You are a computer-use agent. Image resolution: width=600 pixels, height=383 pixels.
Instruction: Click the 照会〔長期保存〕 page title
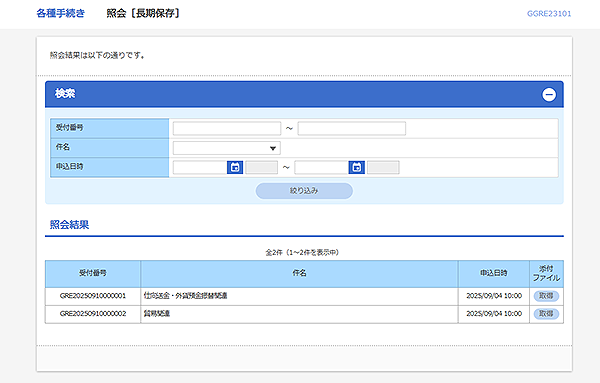pos(143,13)
